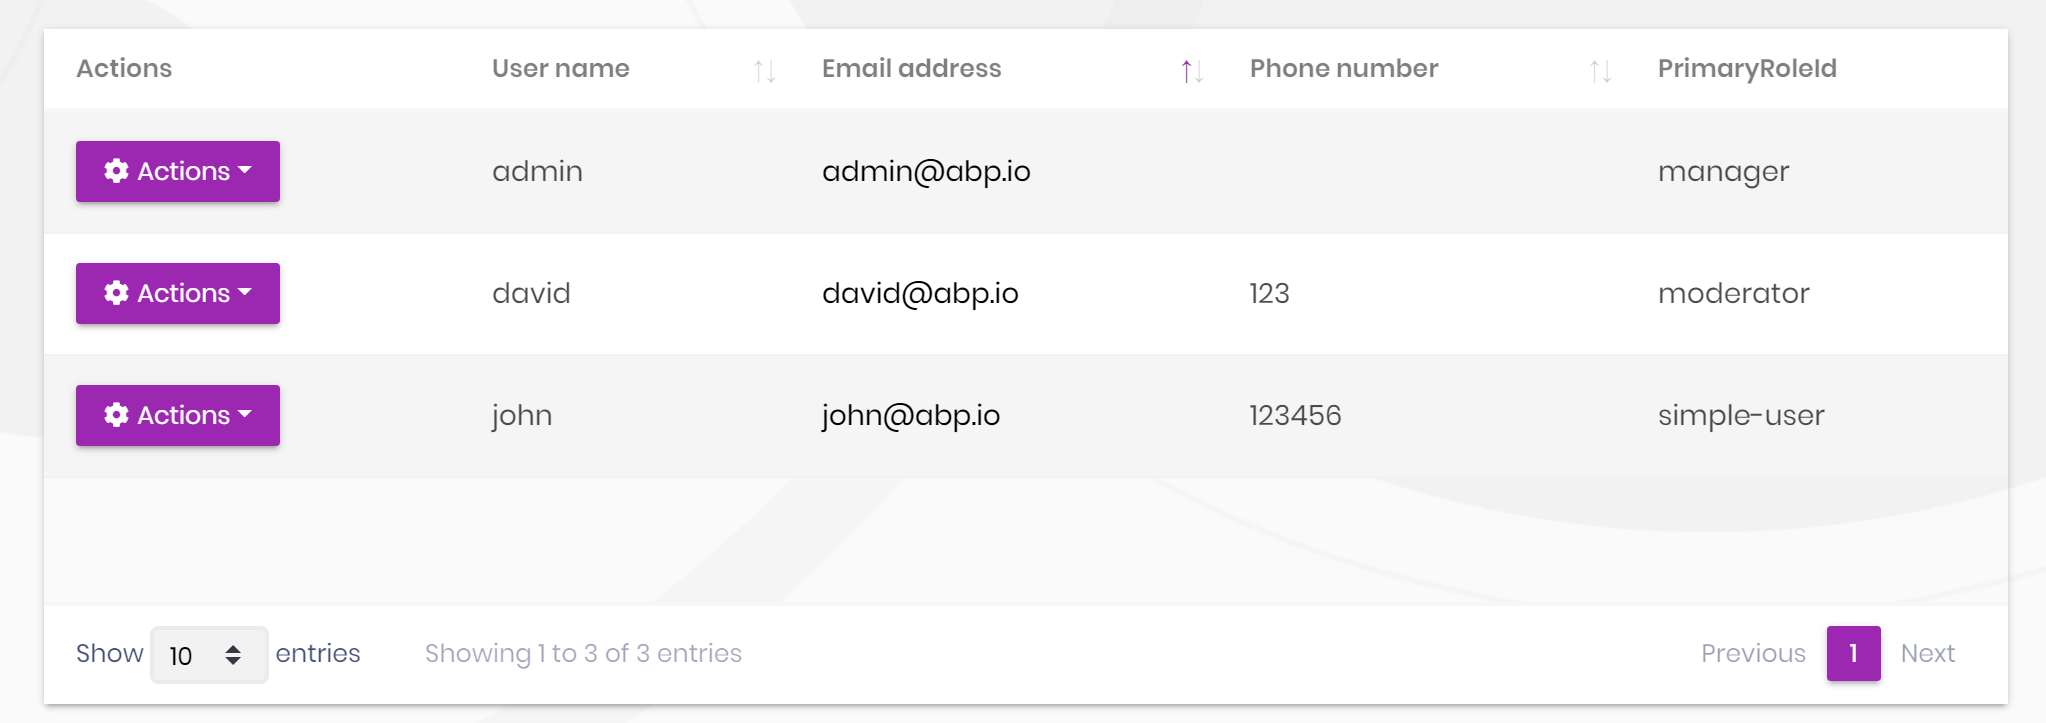Click the gear icon on john's Actions button
Screen dimensions: 2046x723
click(115, 415)
